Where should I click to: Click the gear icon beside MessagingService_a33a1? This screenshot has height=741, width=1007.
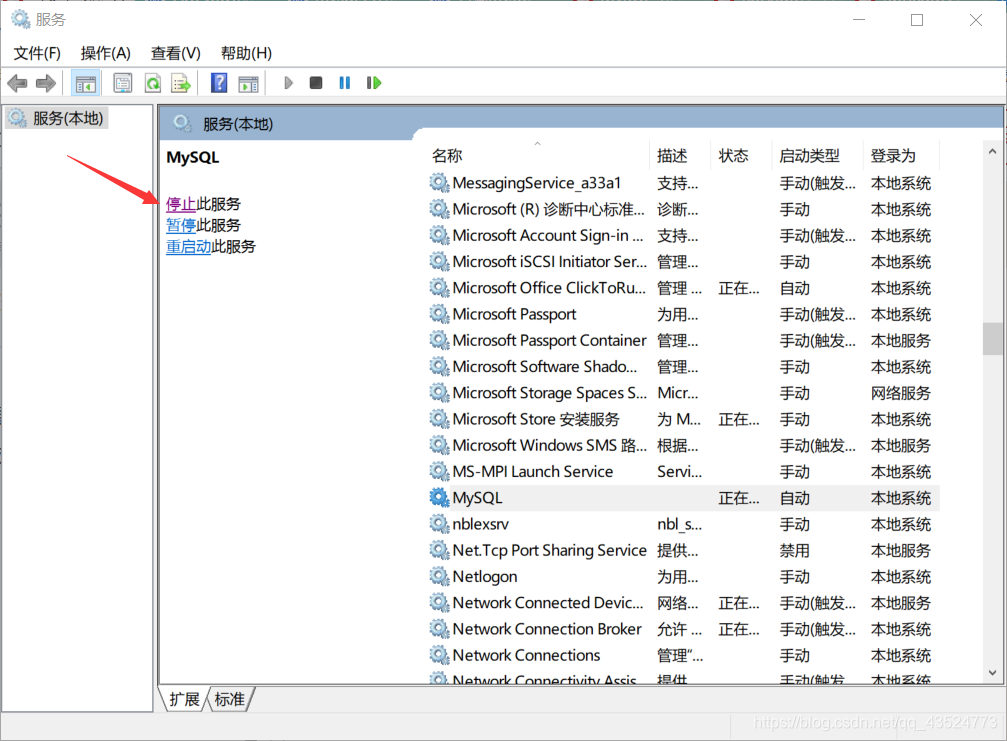click(439, 183)
